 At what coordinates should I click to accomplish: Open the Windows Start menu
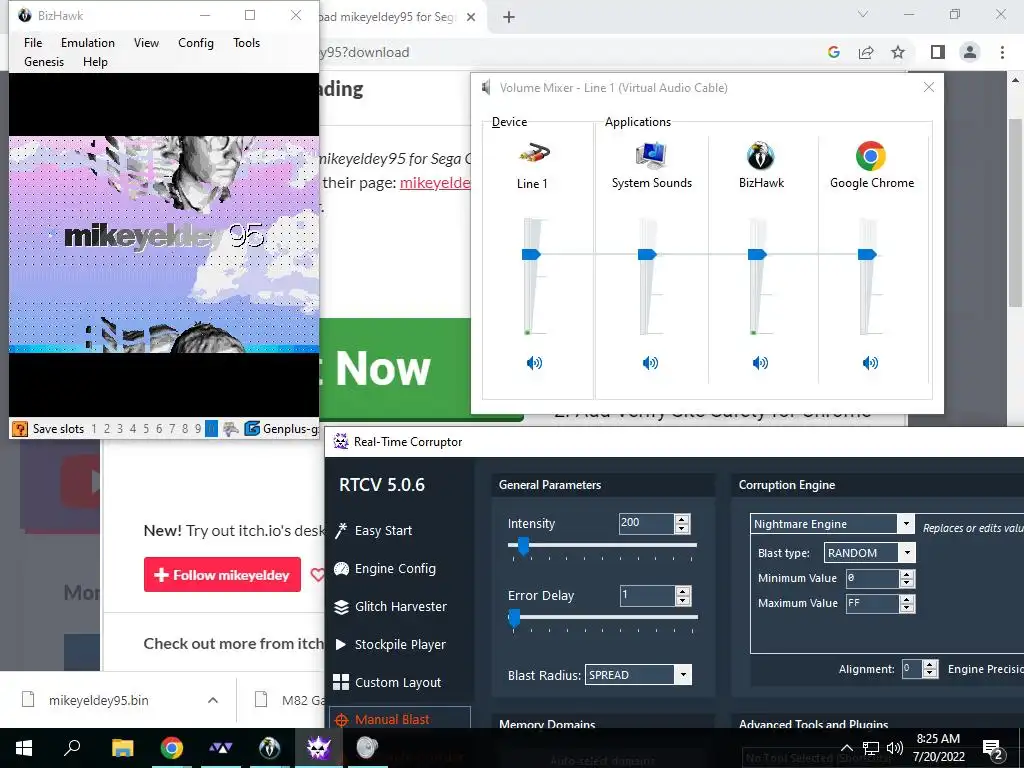(x=24, y=747)
